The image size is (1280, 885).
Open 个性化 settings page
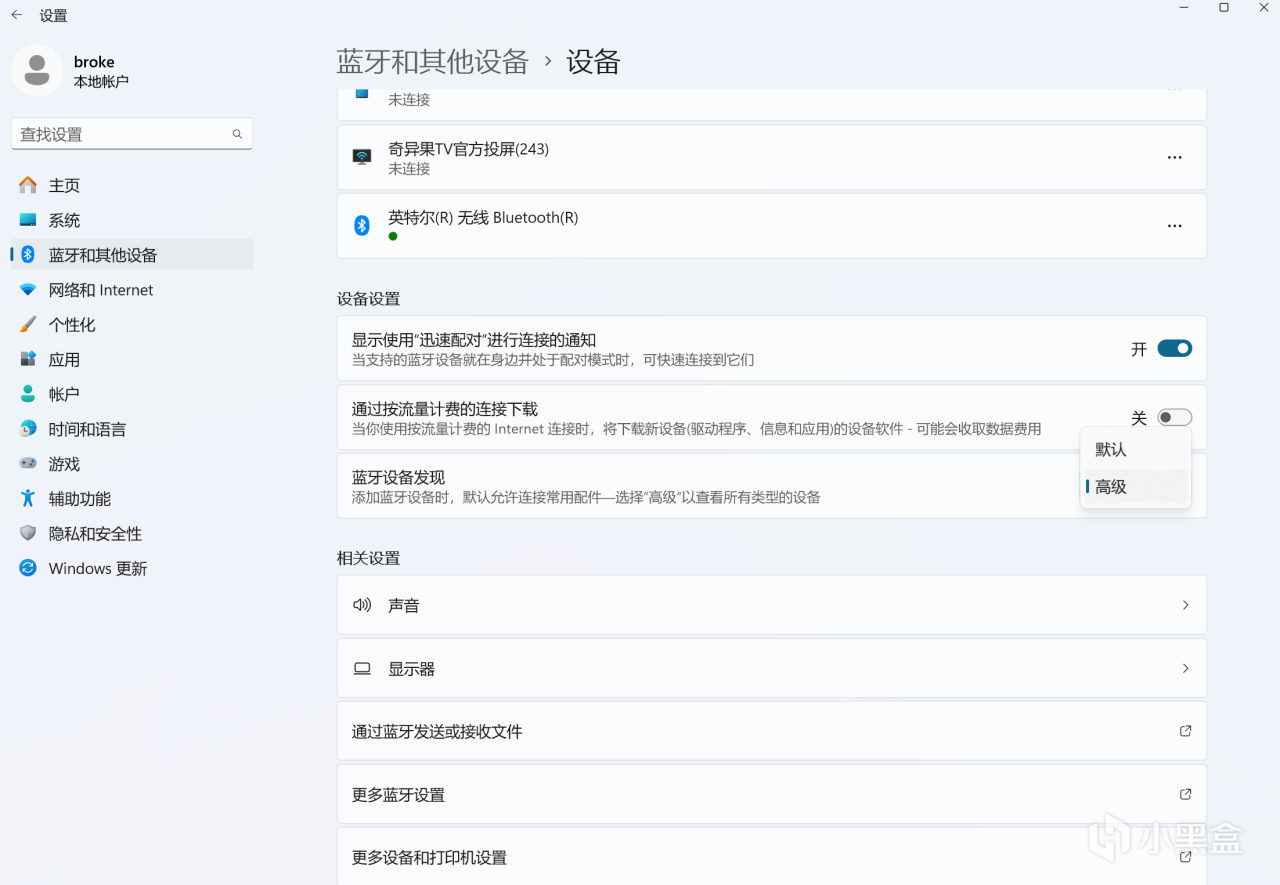coord(132,325)
